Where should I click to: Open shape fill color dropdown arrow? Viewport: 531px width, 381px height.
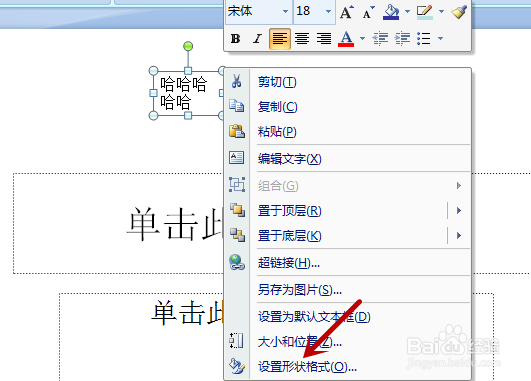pyautogui.click(x=407, y=12)
